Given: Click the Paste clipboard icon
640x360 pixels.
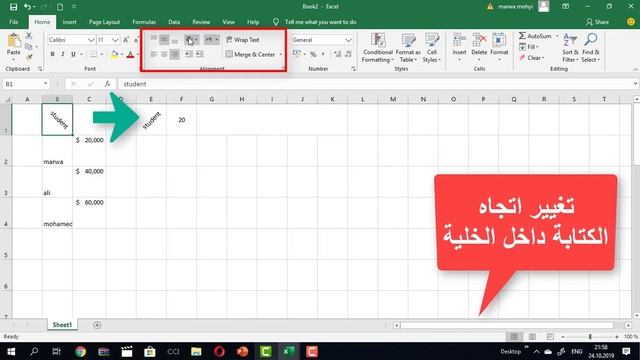Looking at the screenshot, I should click(x=14, y=41).
